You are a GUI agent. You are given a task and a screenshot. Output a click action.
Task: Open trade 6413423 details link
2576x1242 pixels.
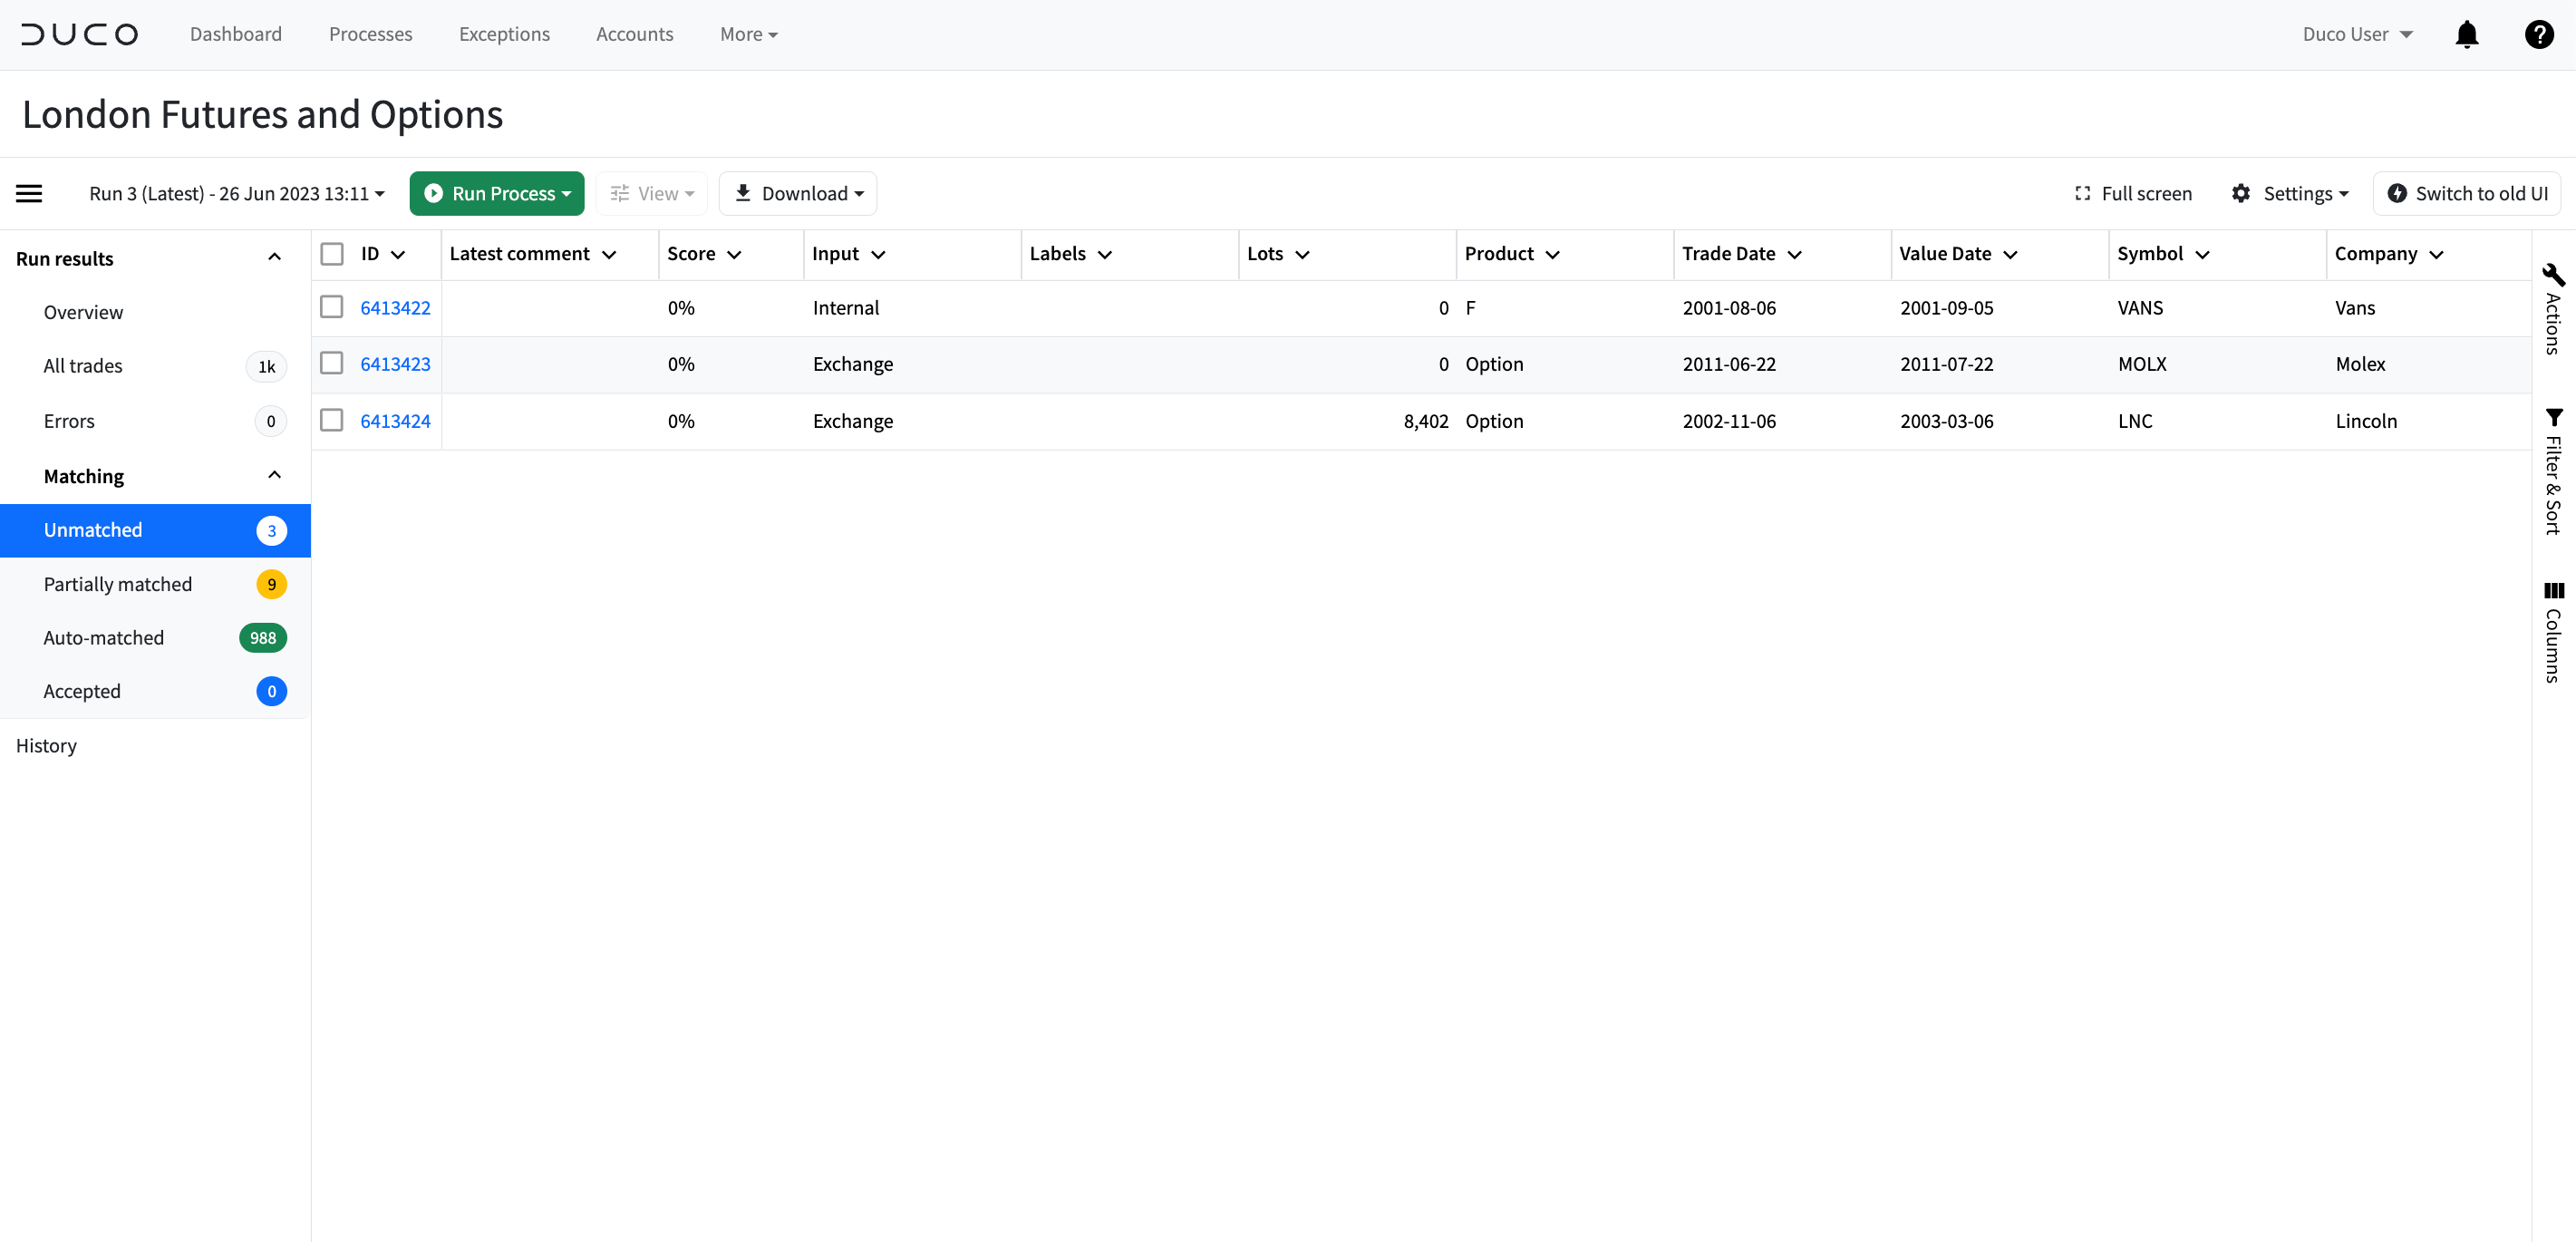pos(395,364)
